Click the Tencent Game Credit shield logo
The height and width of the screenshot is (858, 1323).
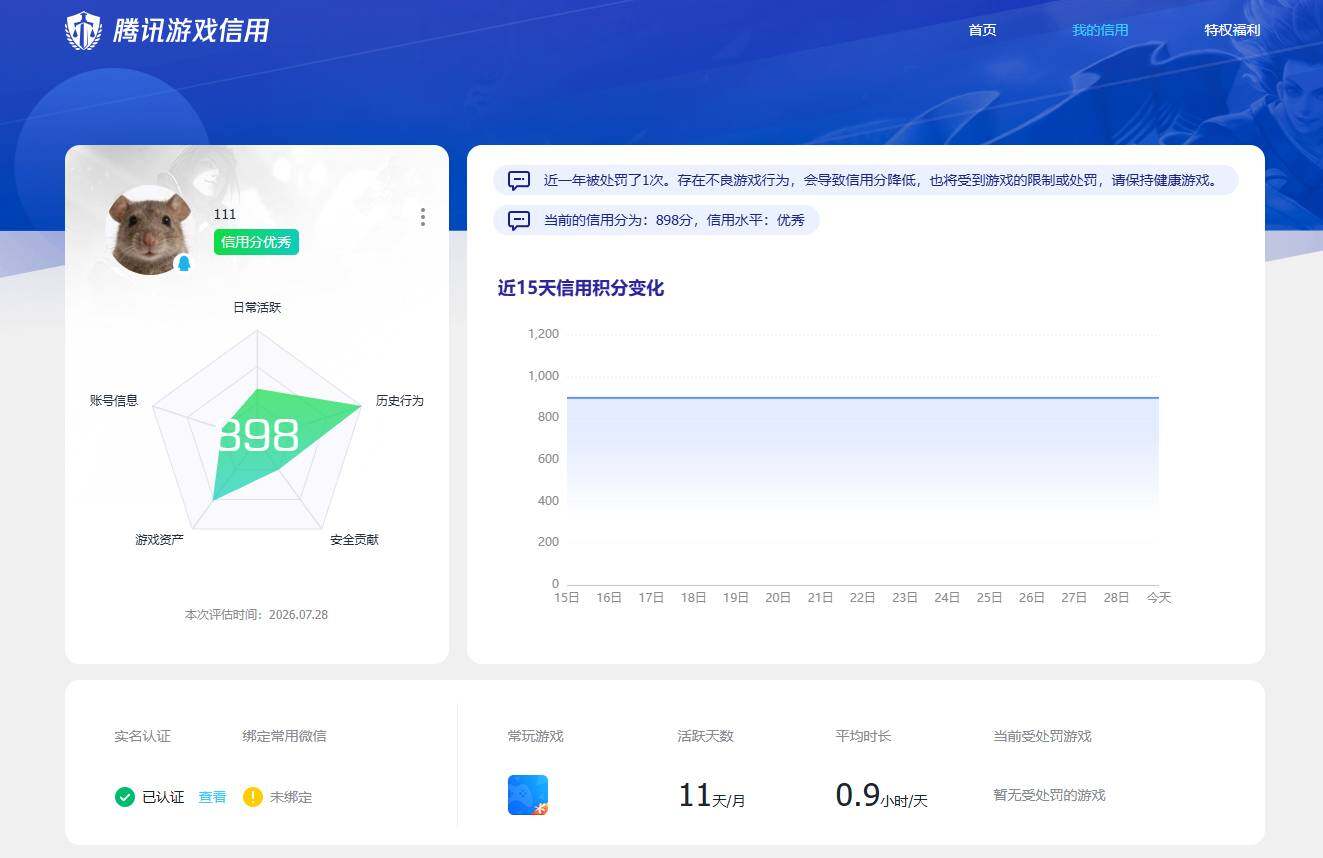click(x=83, y=31)
